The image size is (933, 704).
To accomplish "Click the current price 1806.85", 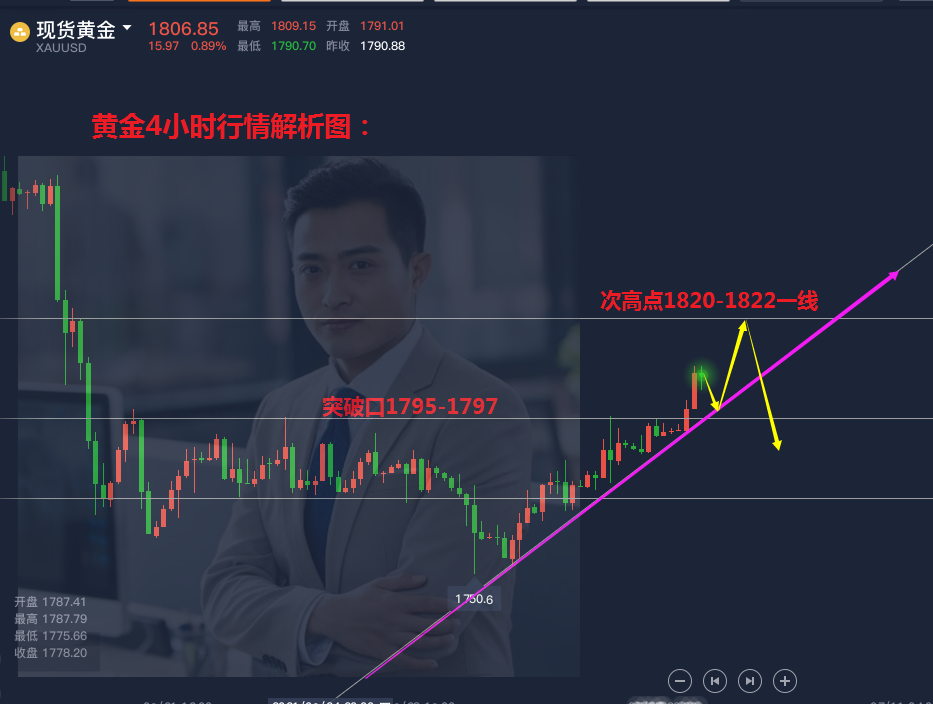I will tap(183, 29).
